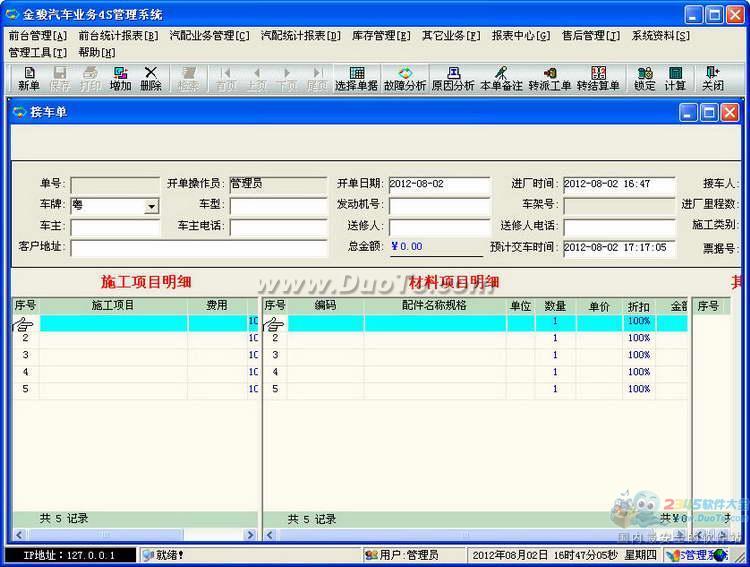Image resolution: width=750 pixels, height=567 pixels.
Task: Click the 送修人电话 input field
Action: (619, 227)
